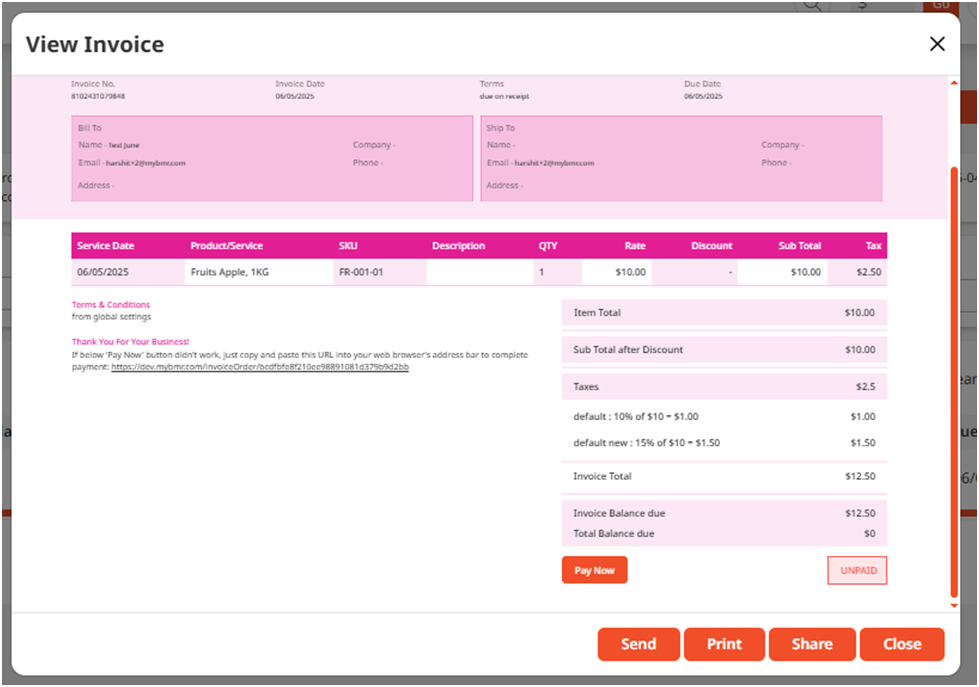The image size is (979, 687).
Task: Click the Share button
Action: point(812,644)
